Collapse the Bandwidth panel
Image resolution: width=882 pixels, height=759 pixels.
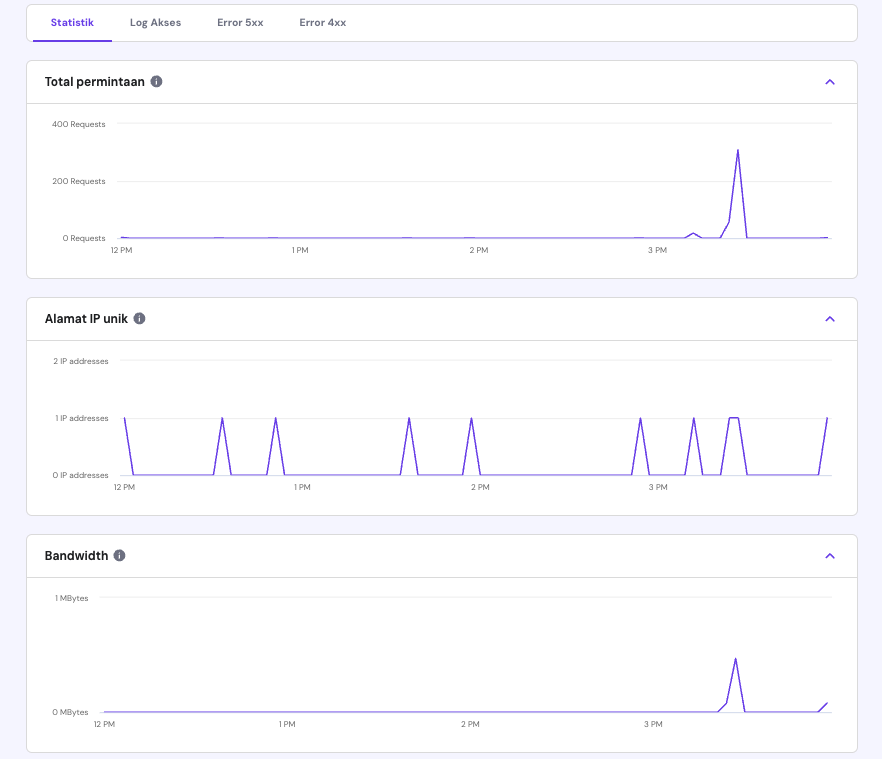829,555
